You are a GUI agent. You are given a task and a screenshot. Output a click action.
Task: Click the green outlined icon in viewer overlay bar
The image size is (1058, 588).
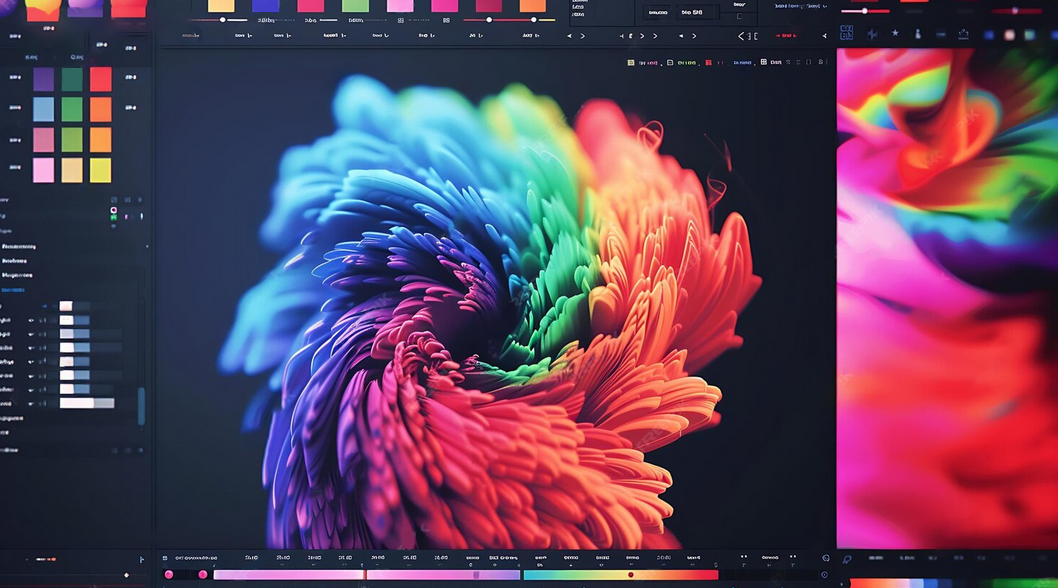[670, 62]
